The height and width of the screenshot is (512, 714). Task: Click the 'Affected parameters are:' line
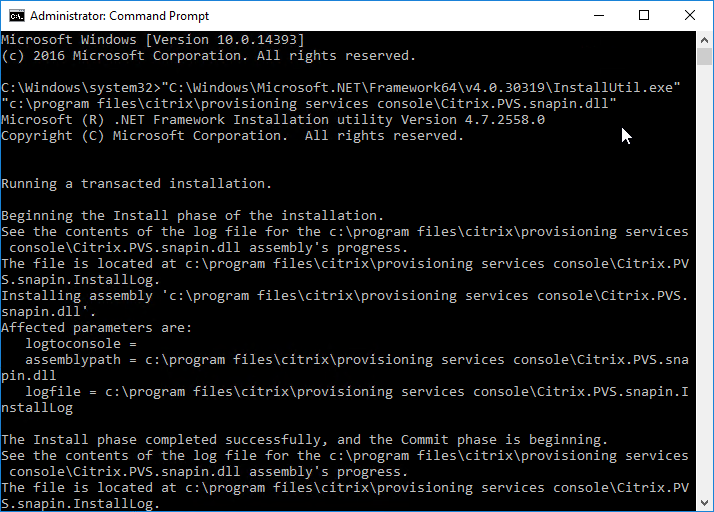(97, 328)
